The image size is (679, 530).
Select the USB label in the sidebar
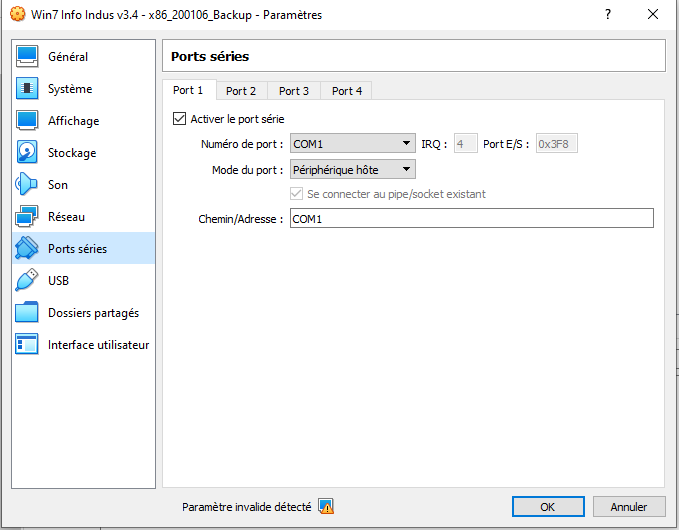click(x=58, y=281)
